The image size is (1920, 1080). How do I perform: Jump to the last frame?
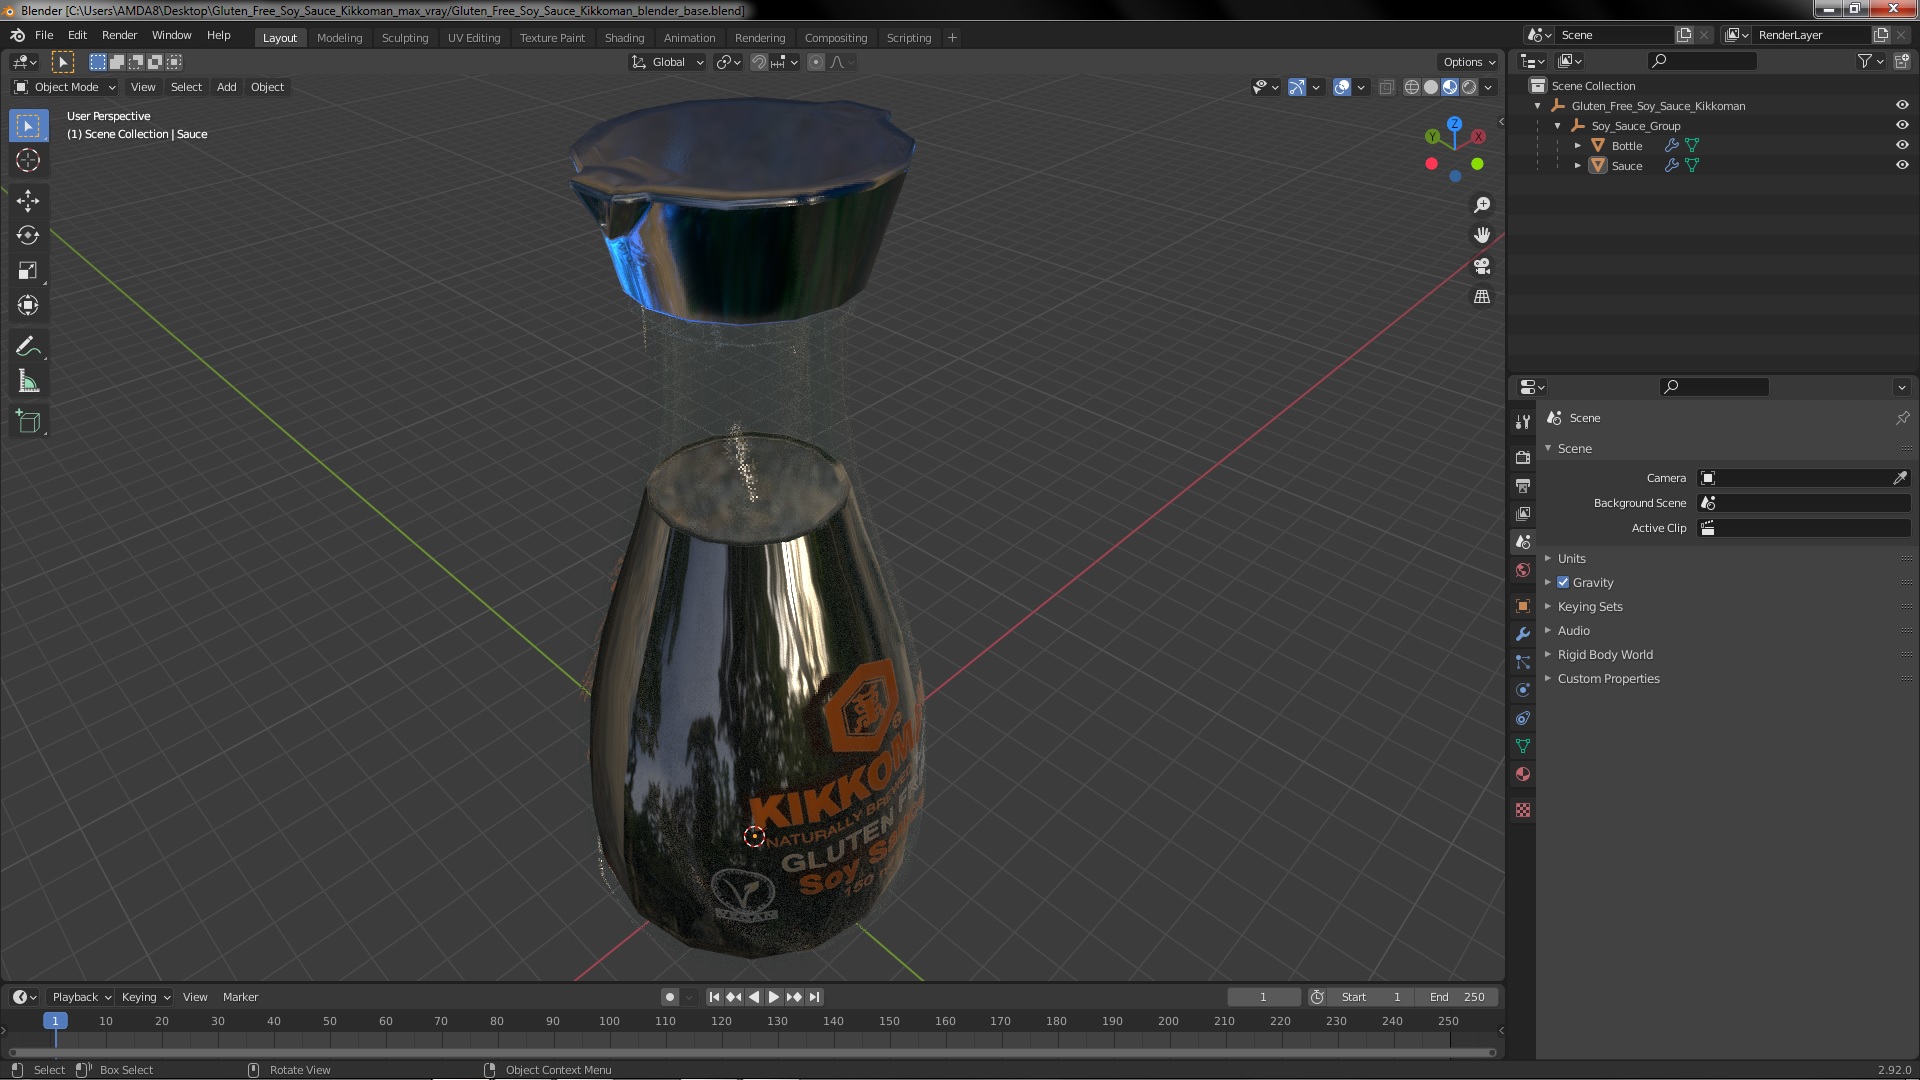click(815, 997)
